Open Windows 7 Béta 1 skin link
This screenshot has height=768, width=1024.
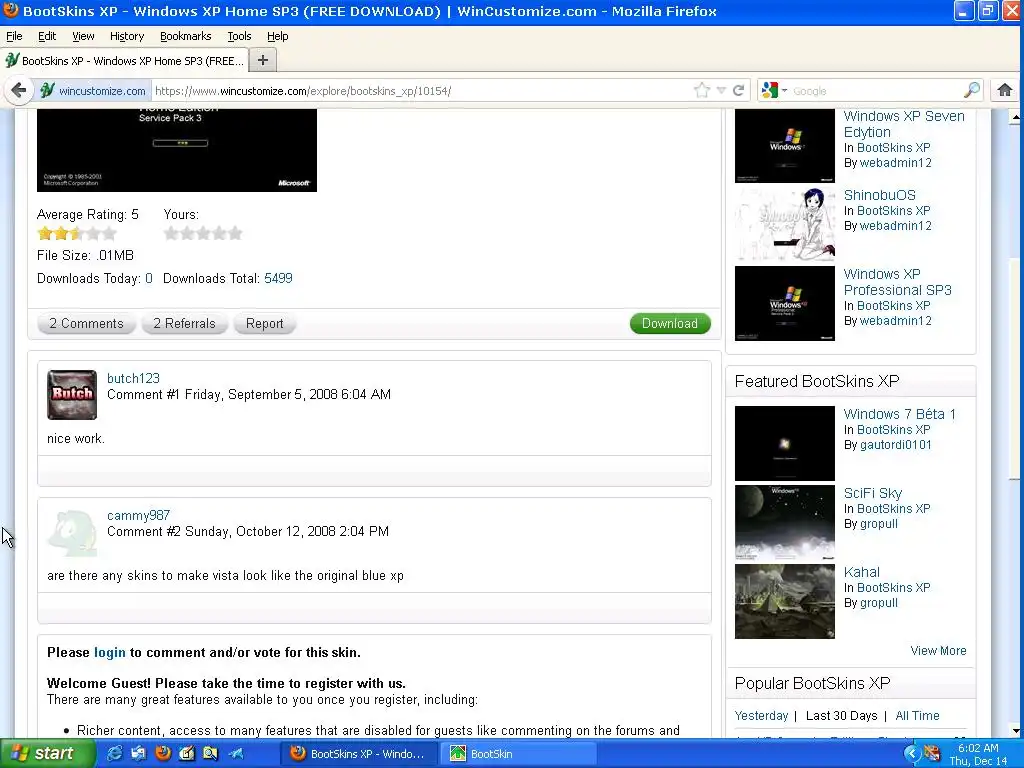pyautogui.click(x=899, y=414)
